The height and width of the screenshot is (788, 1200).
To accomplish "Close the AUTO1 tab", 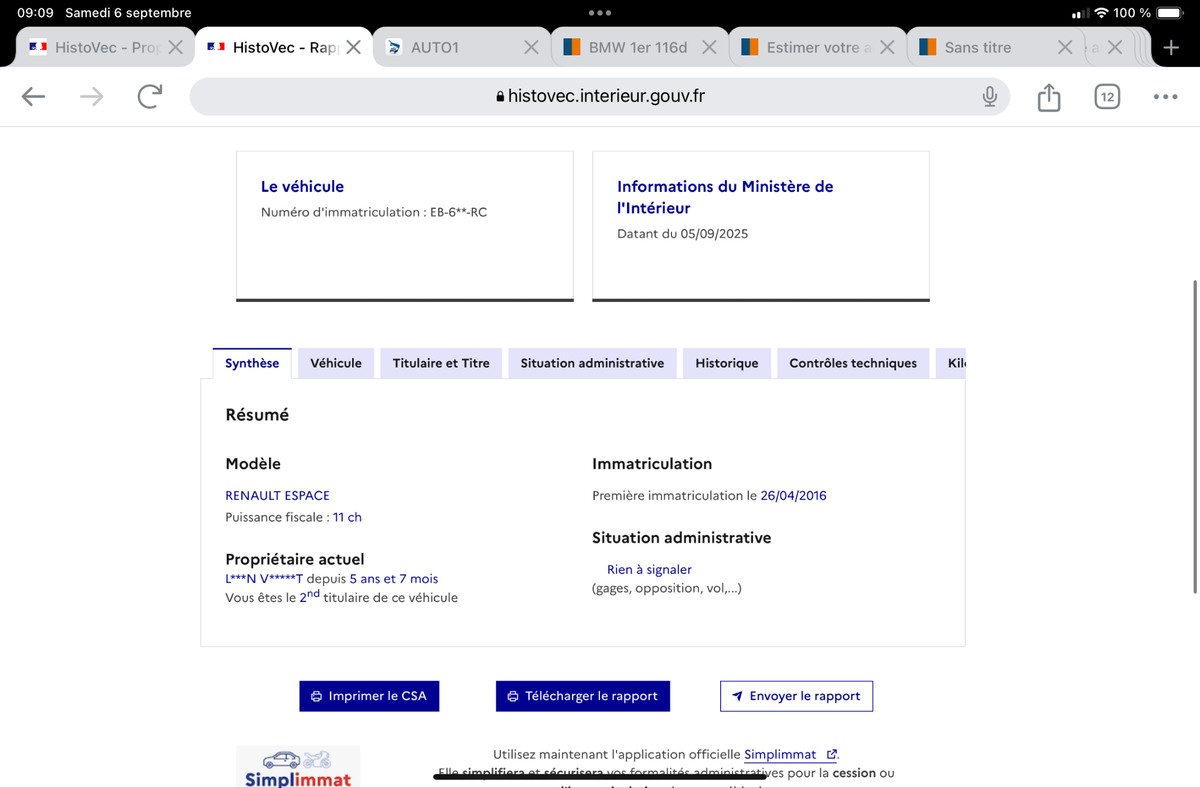I will pos(531,47).
